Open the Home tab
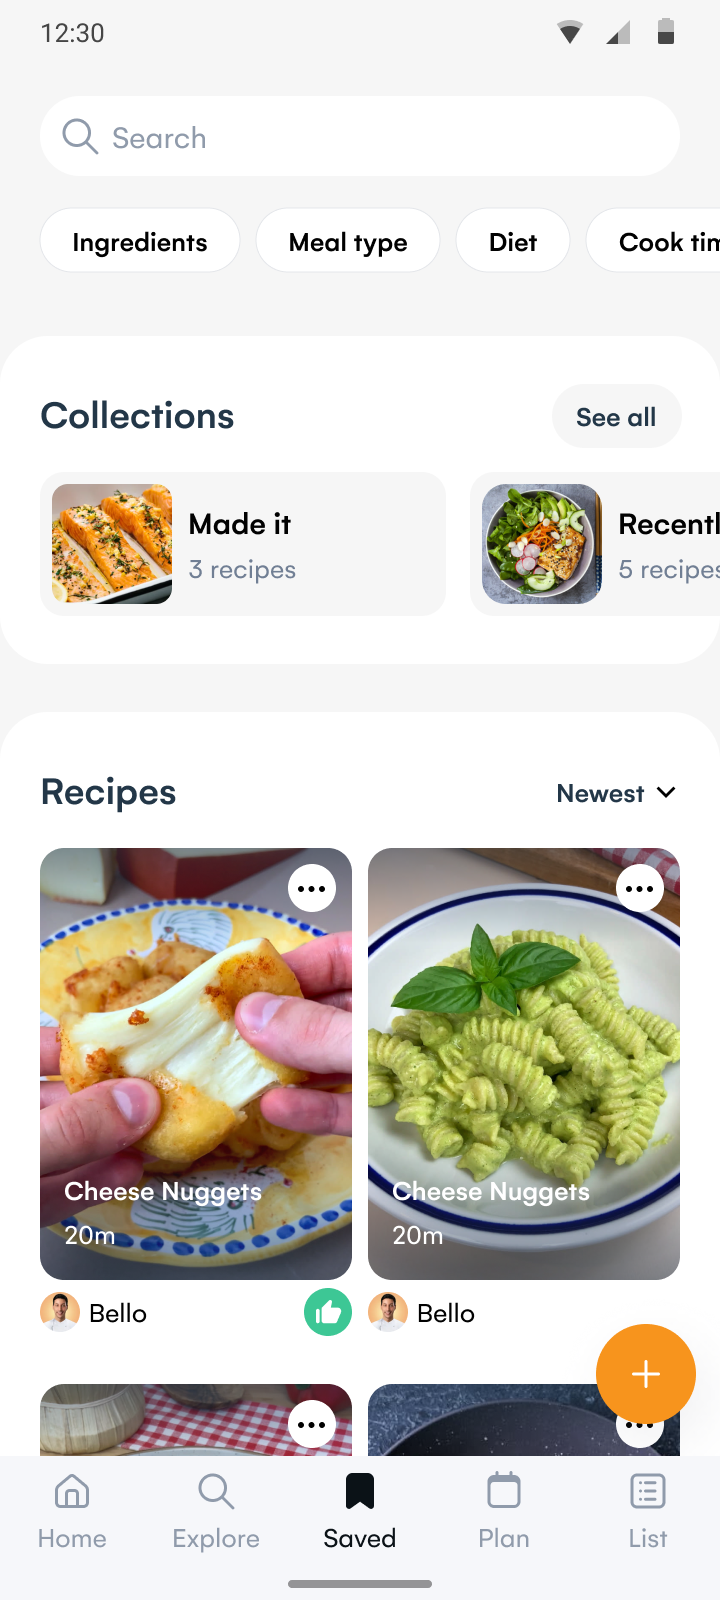 click(72, 1511)
